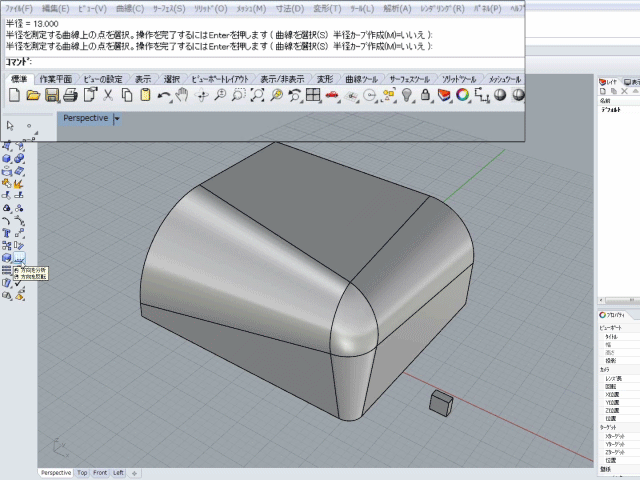Click the color wheel object properties icon
Screen dimensions: 640x480
[x=462, y=95]
